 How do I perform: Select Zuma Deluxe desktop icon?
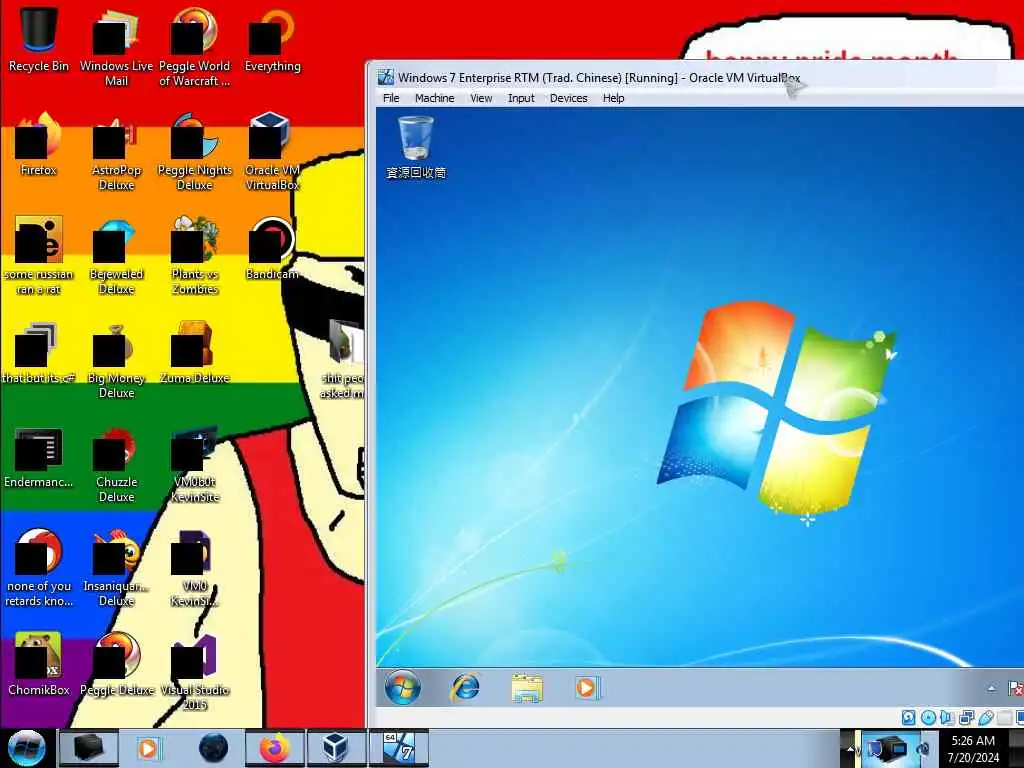[x=195, y=351]
